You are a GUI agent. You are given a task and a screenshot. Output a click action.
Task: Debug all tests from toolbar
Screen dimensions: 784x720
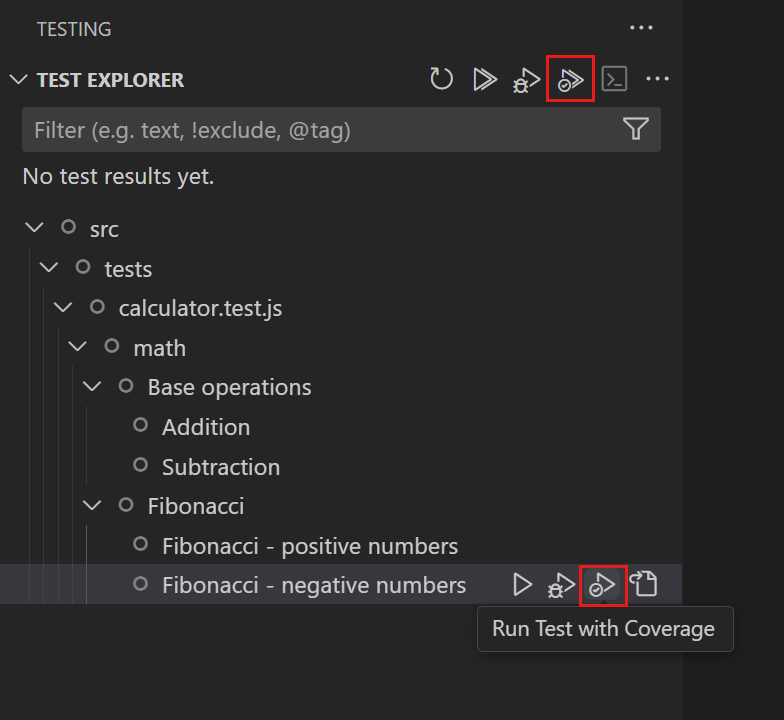[527, 80]
